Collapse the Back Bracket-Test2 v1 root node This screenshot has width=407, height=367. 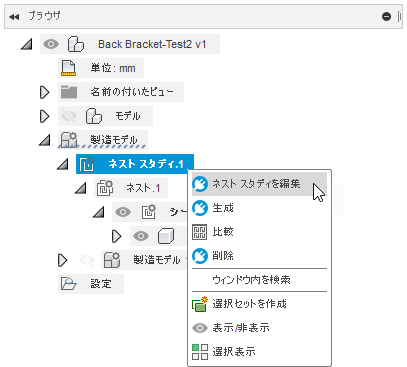point(27,44)
